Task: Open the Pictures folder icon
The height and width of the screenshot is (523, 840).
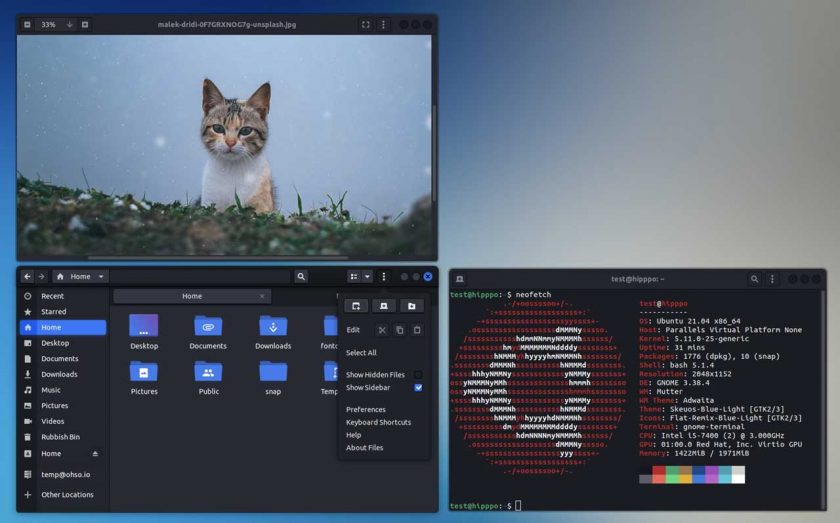Action: 144,371
